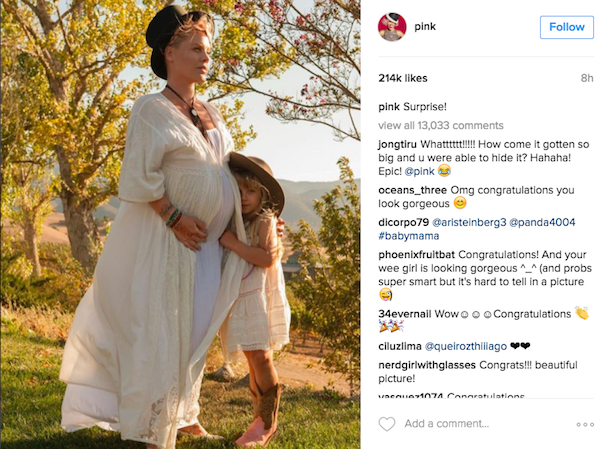Image resolution: width=612 pixels, height=449 pixels.
Task: Open the @panda4004 mention
Action: click(x=542, y=223)
